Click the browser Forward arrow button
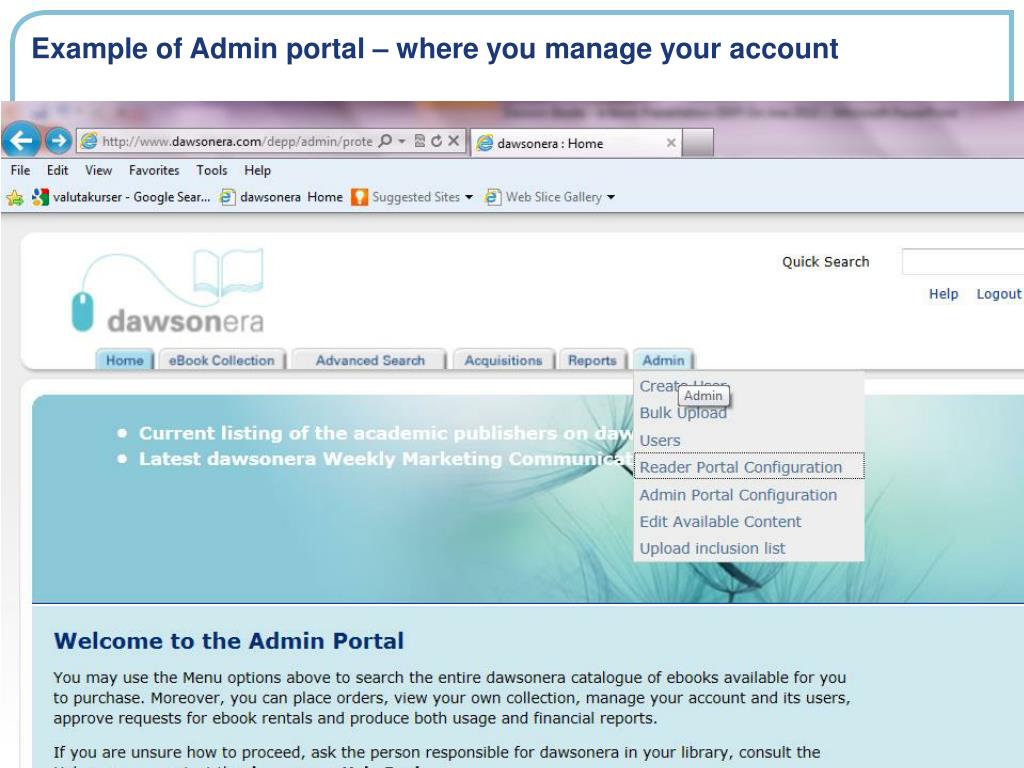Viewport: 1024px width, 768px height. coord(58,140)
